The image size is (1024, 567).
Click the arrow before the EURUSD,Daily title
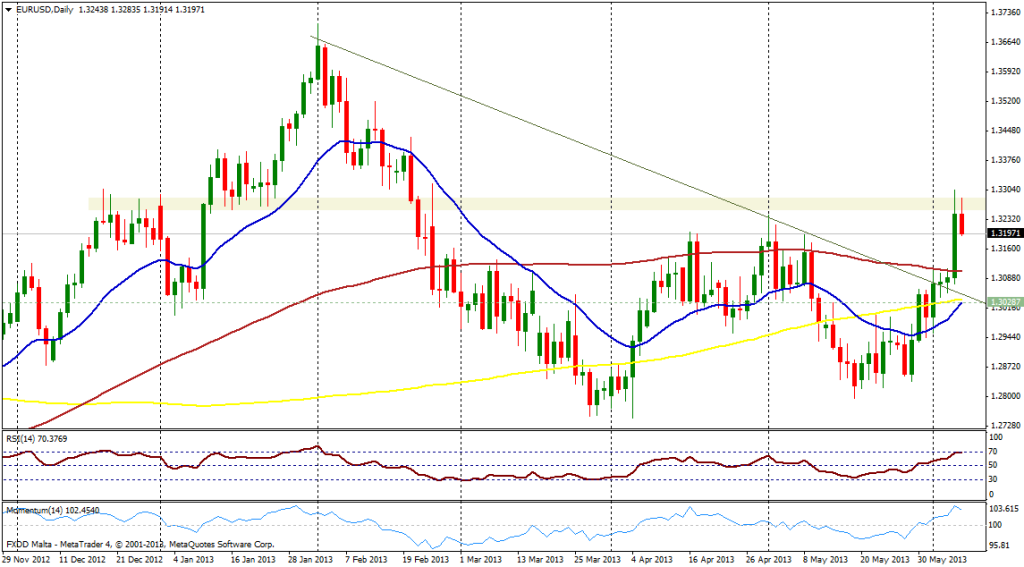(8, 8)
